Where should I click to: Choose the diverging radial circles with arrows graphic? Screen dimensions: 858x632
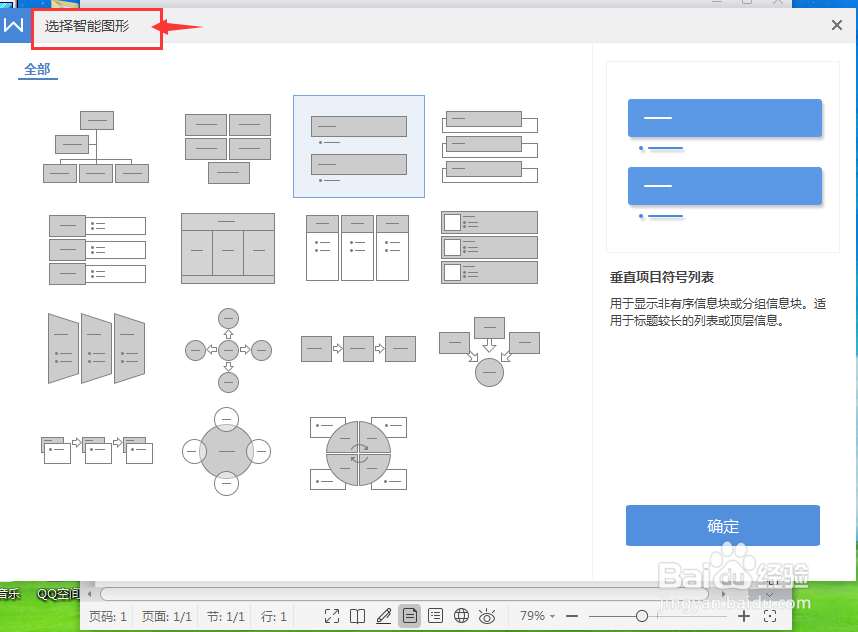pos(228,350)
